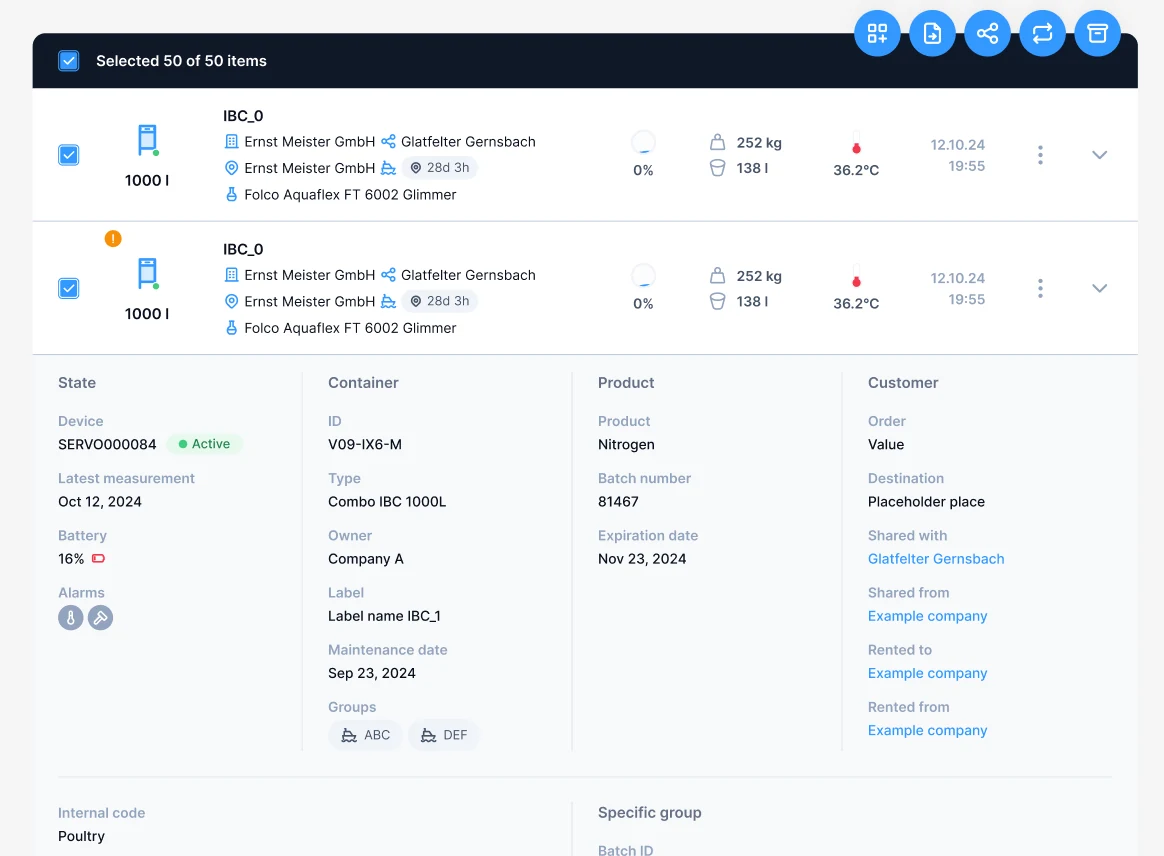Click container ID V09-IX6-M
Image resolution: width=1164 pixels, height=856 pixels.
coord(364,445)
